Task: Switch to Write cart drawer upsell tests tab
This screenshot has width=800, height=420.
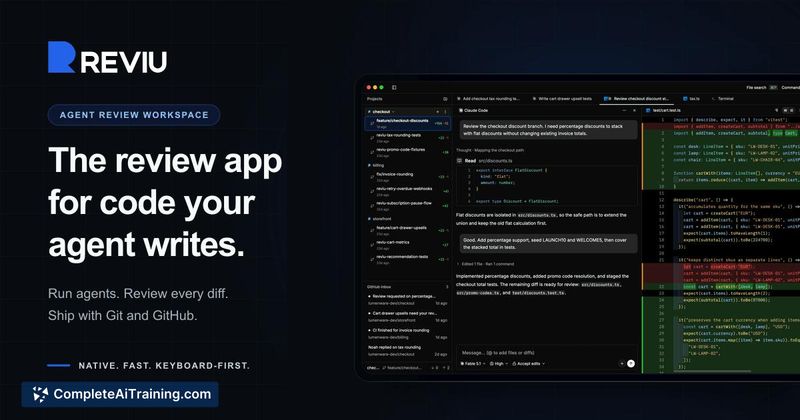Action: [562, 98]
